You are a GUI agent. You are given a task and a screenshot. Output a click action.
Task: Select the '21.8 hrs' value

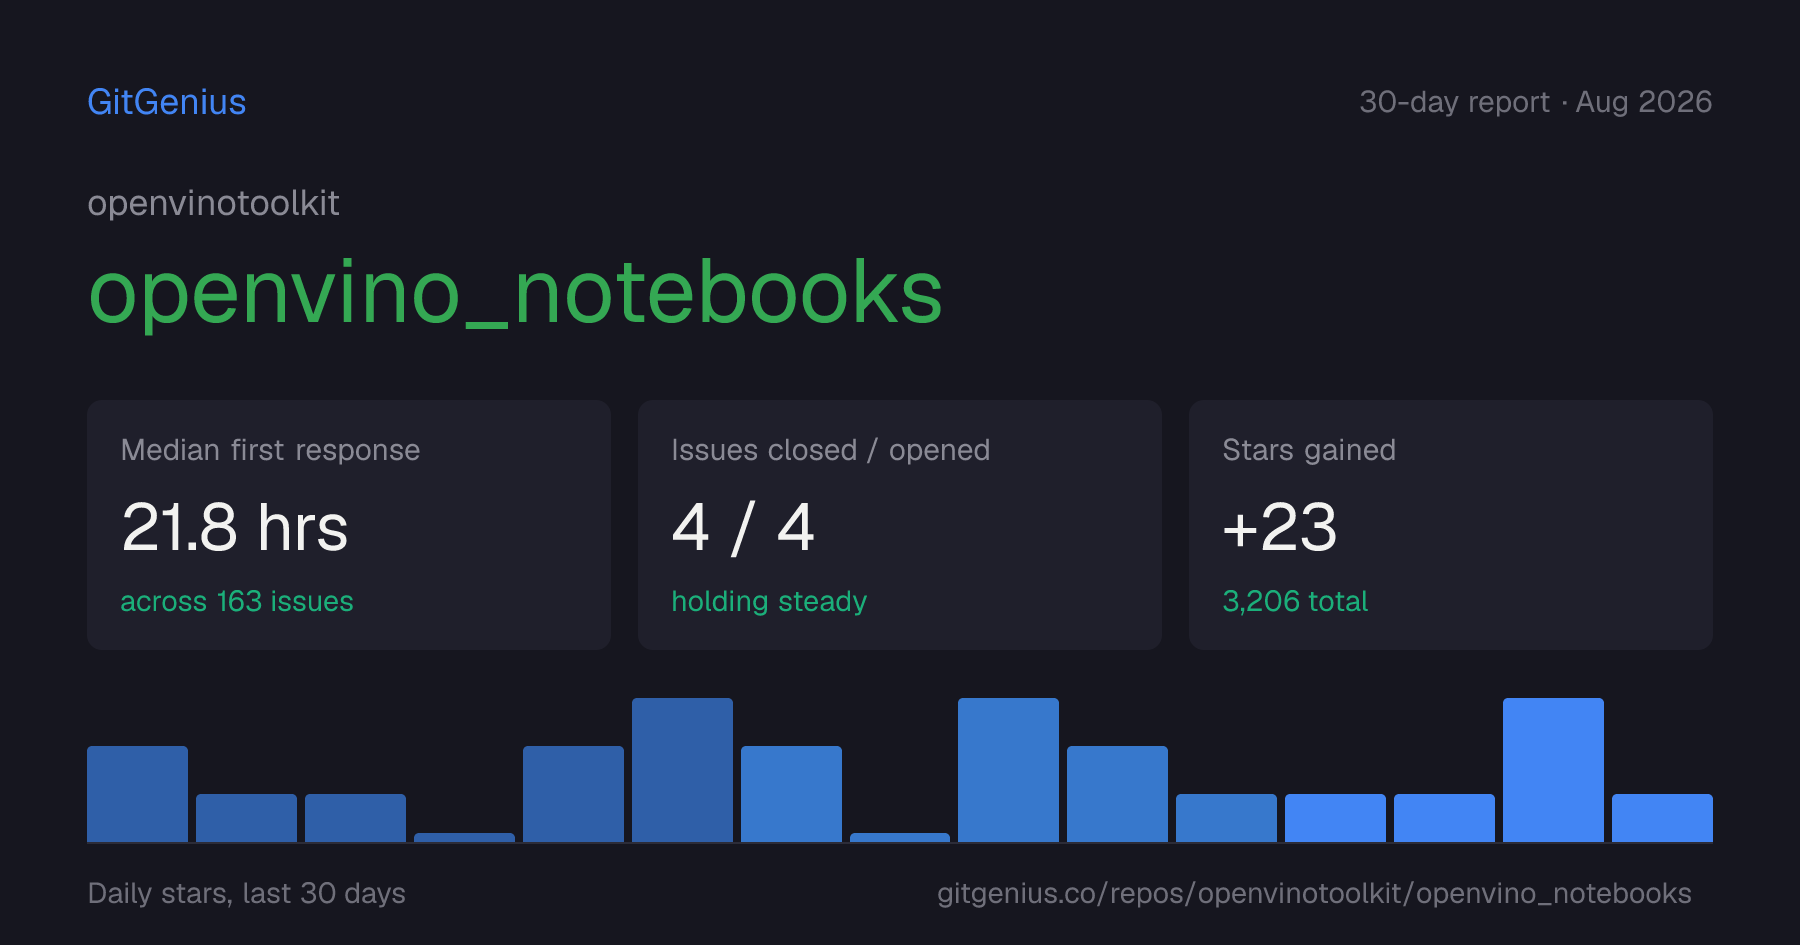click(235, 528)
